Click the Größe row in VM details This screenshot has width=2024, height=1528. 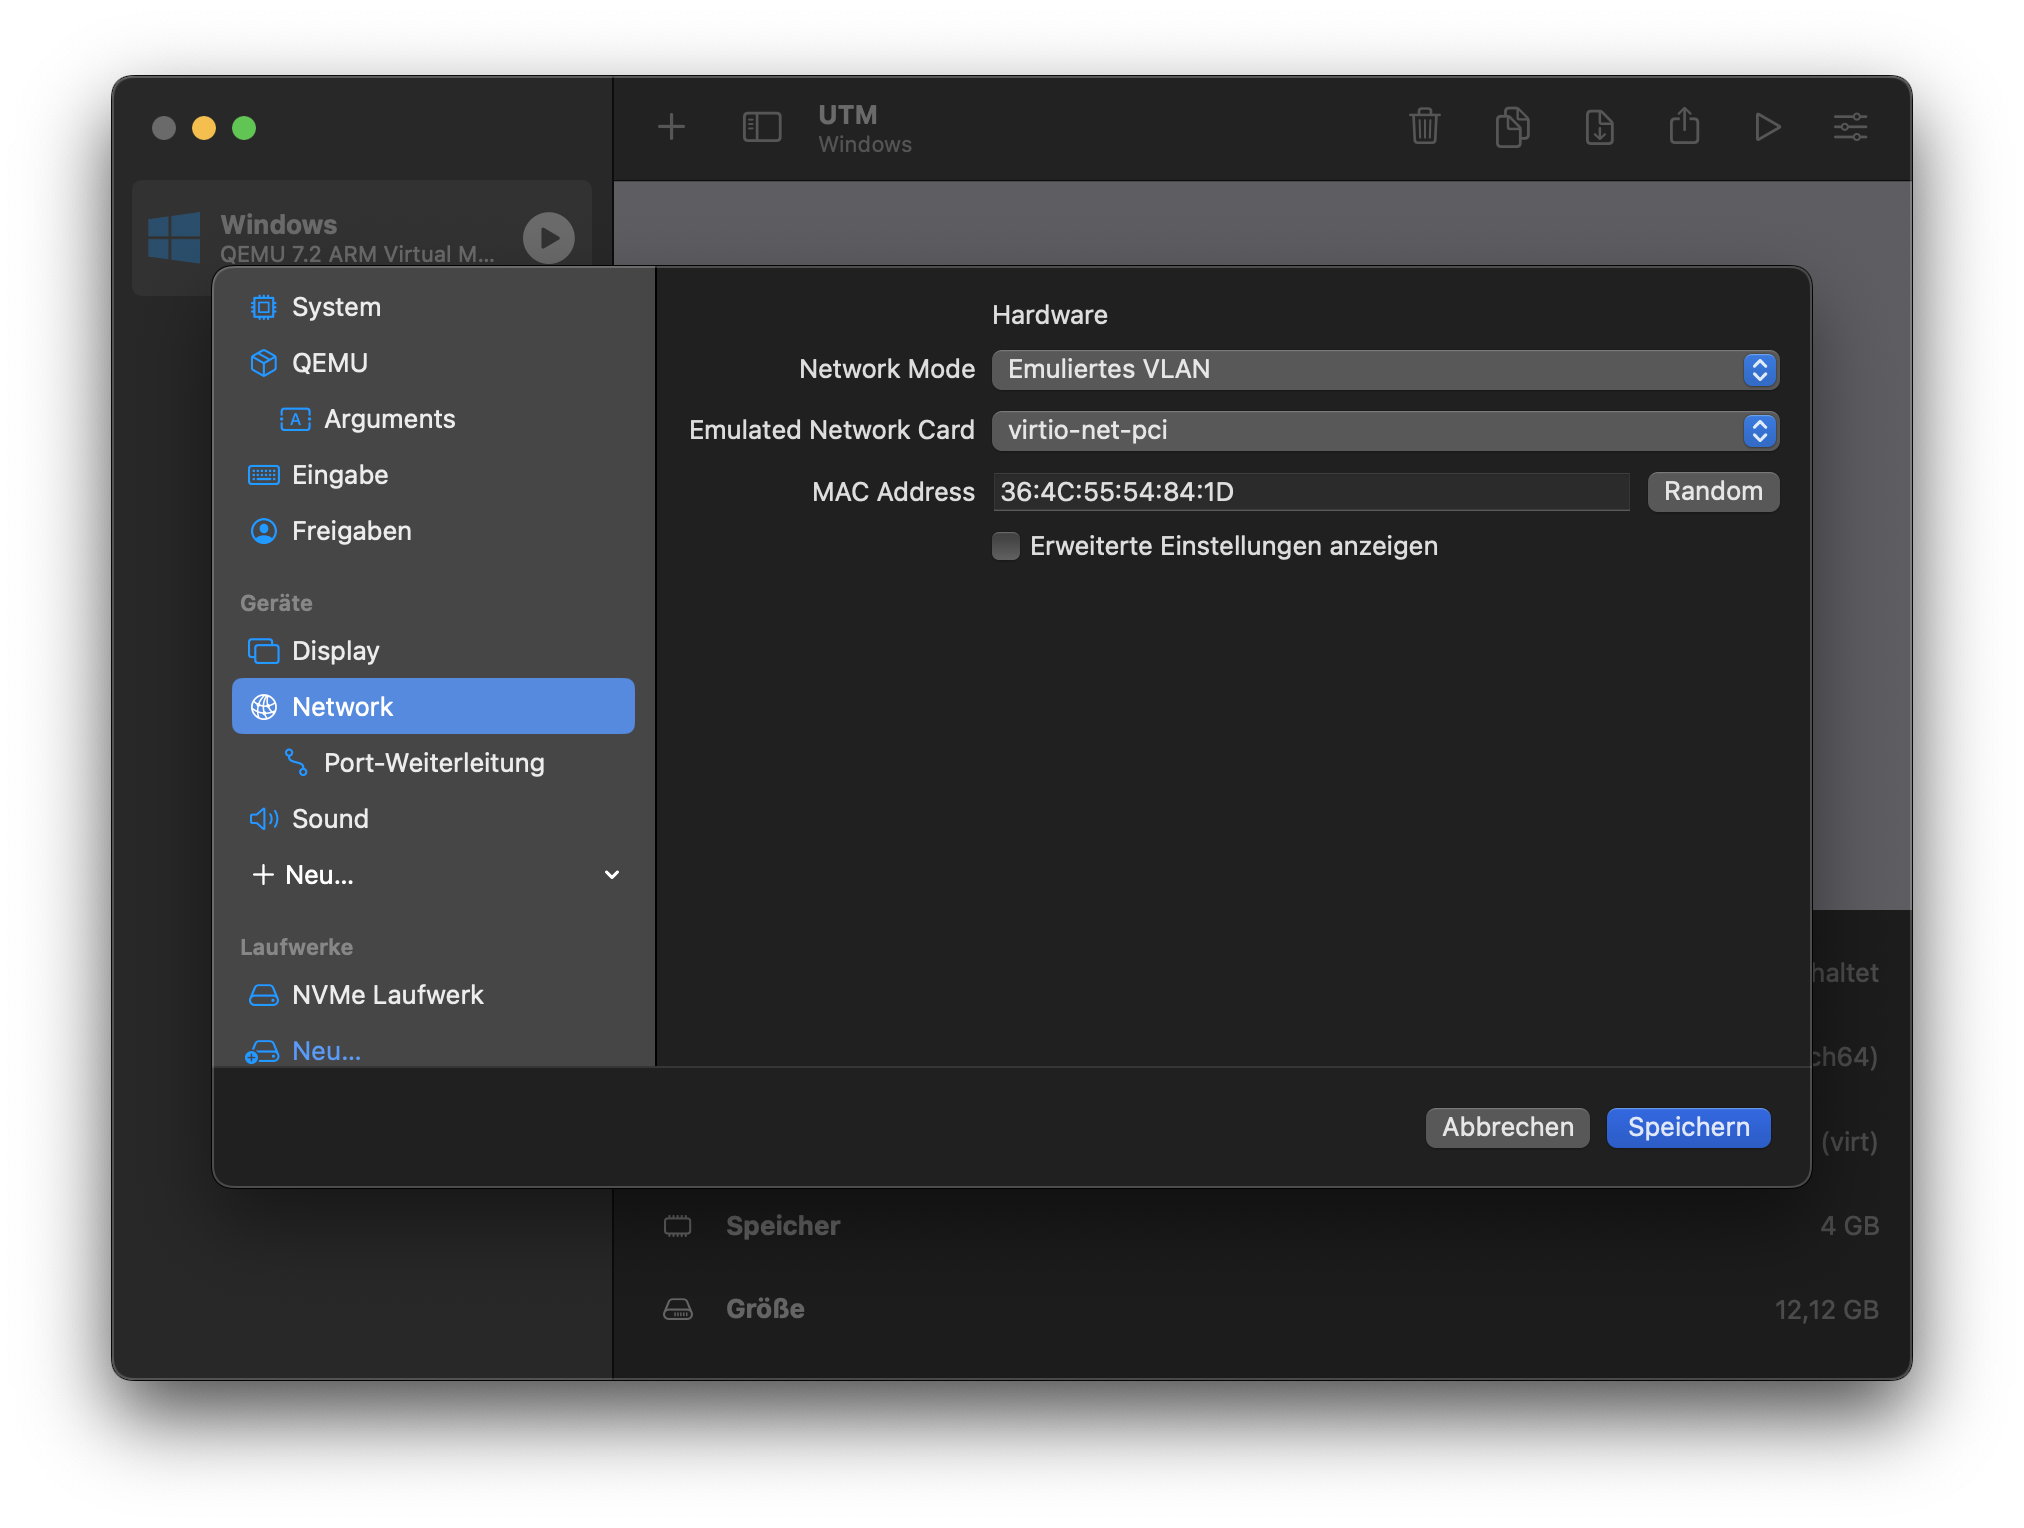(1270, 1309)
